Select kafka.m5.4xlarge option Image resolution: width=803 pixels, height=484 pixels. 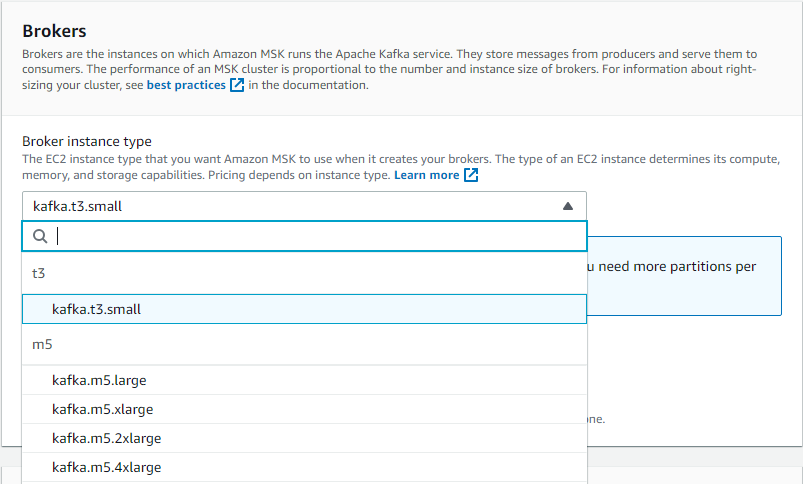pyautogui.click(x=304, y=467)
